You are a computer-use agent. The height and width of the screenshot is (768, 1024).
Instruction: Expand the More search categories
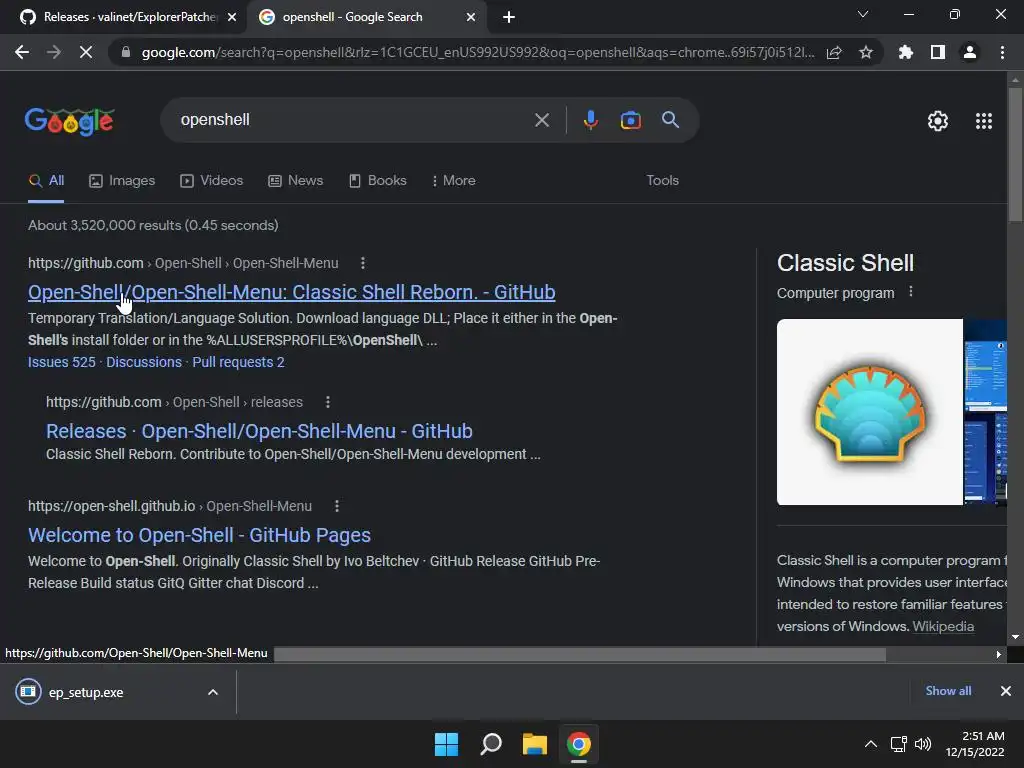coord(454,181)
